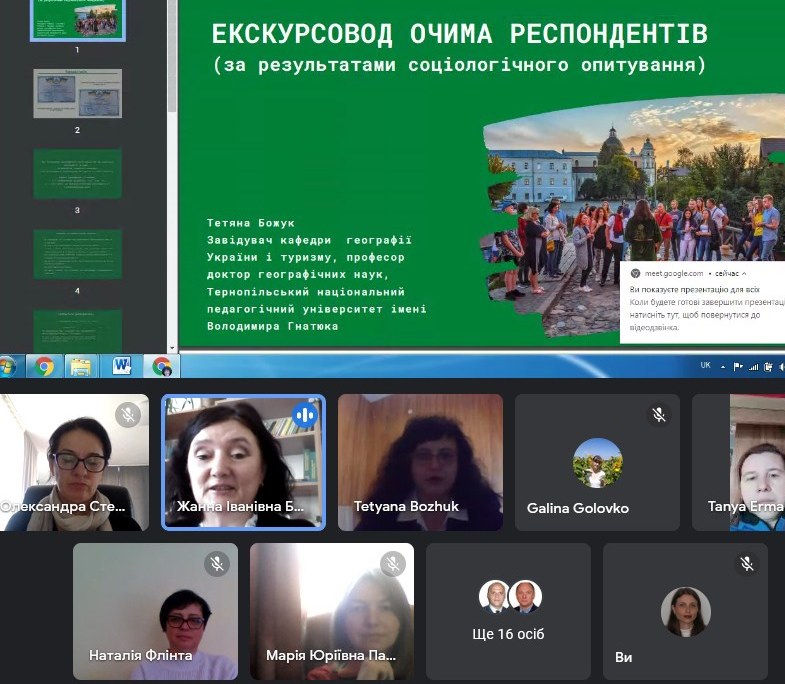Click the tour group photo on the slide
Screen dimensions: 785x684
[x=633, y=215]
